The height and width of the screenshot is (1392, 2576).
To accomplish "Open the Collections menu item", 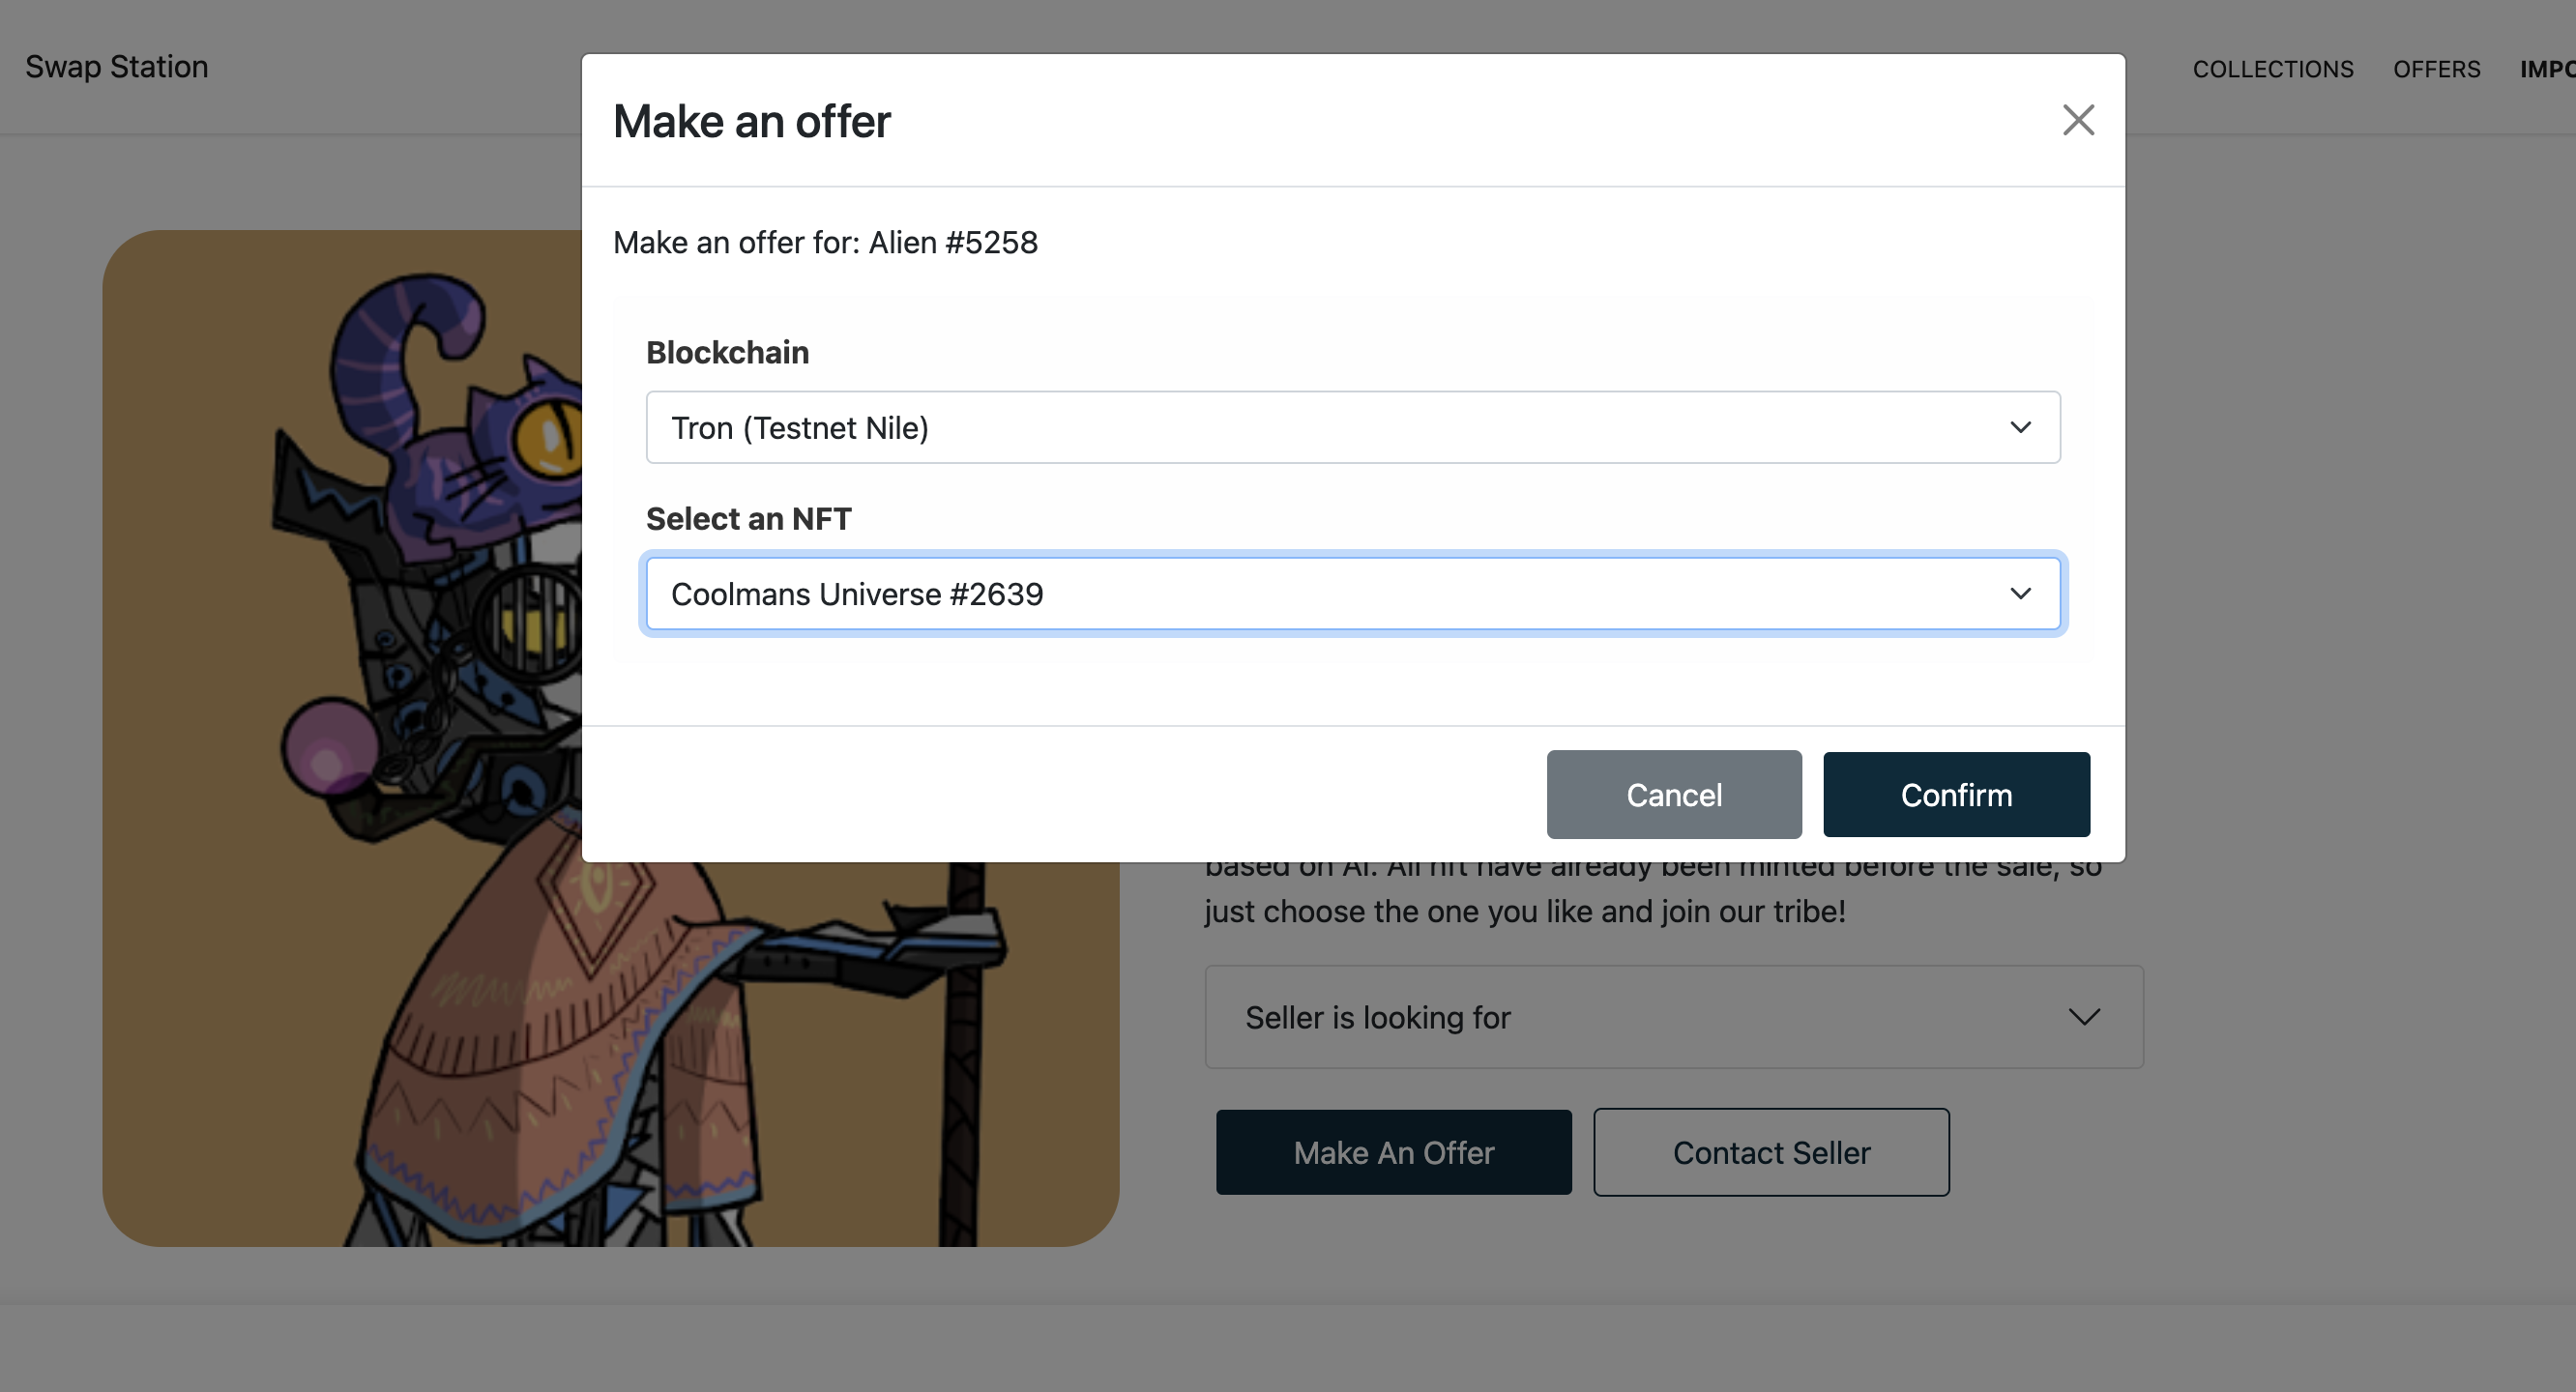I will 2273,69.
